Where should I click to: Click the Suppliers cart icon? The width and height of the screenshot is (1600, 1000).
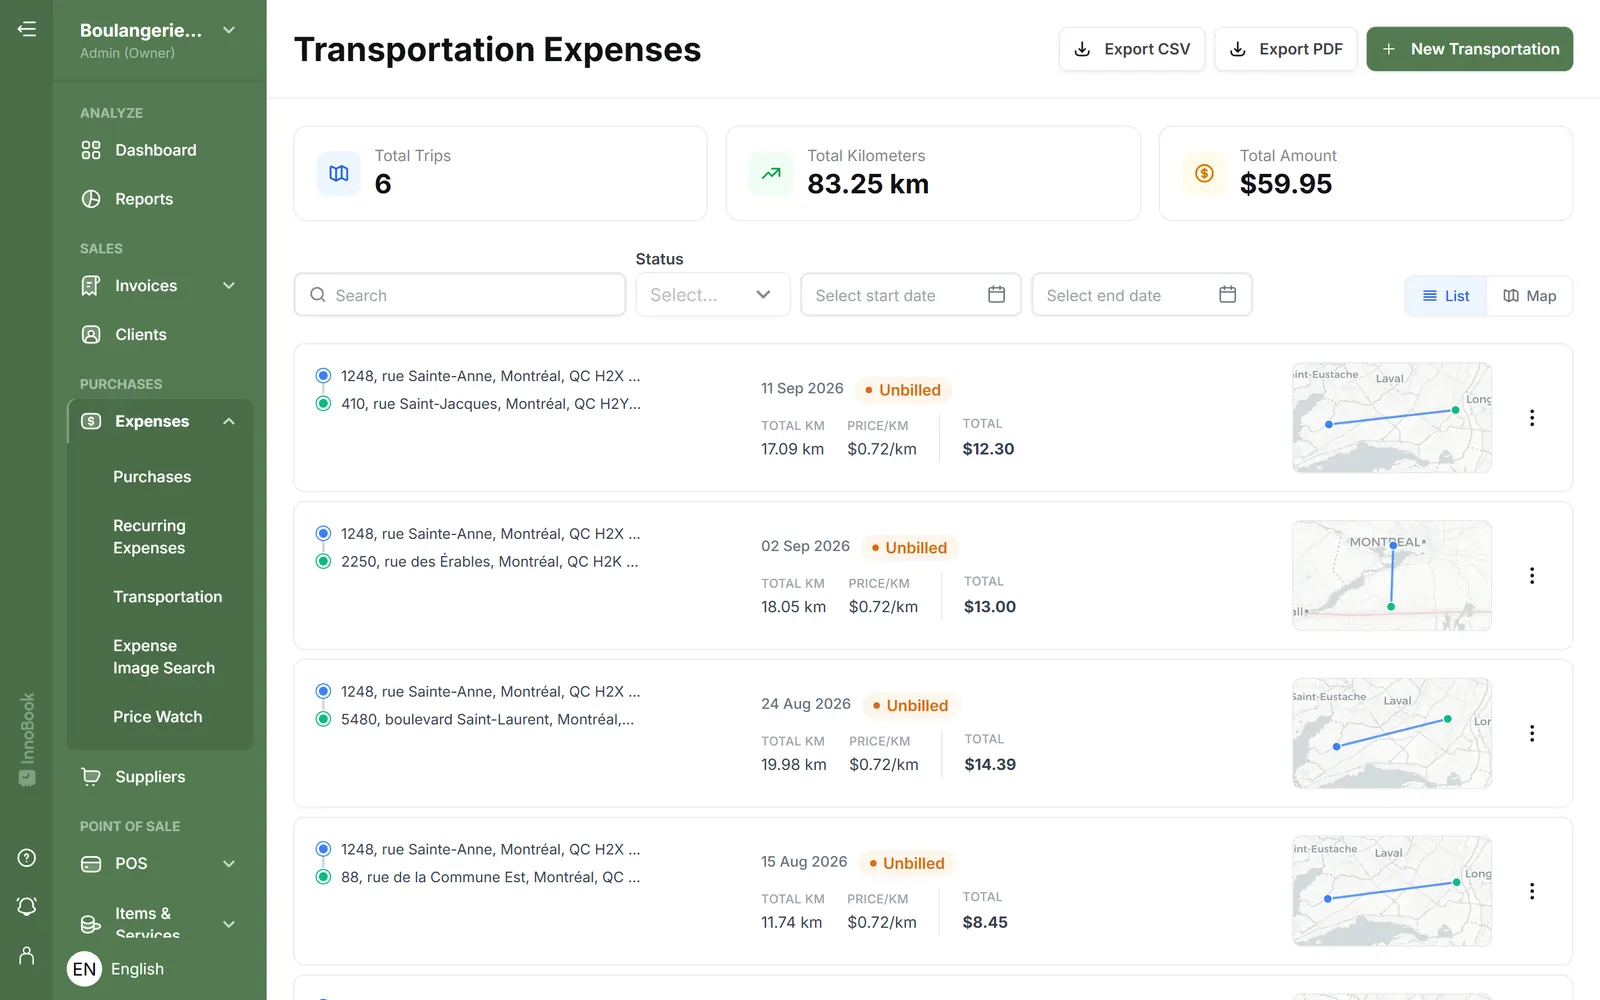click(x=91, y=777)
